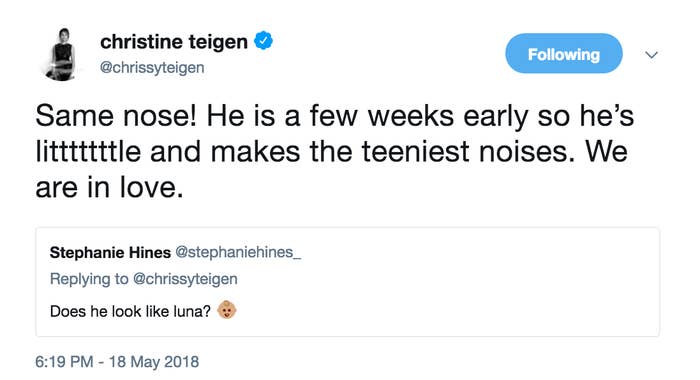The width and height of the screenshot is (700, 380).
Task: Toggle the blue Following button
Action: point(564,54)
